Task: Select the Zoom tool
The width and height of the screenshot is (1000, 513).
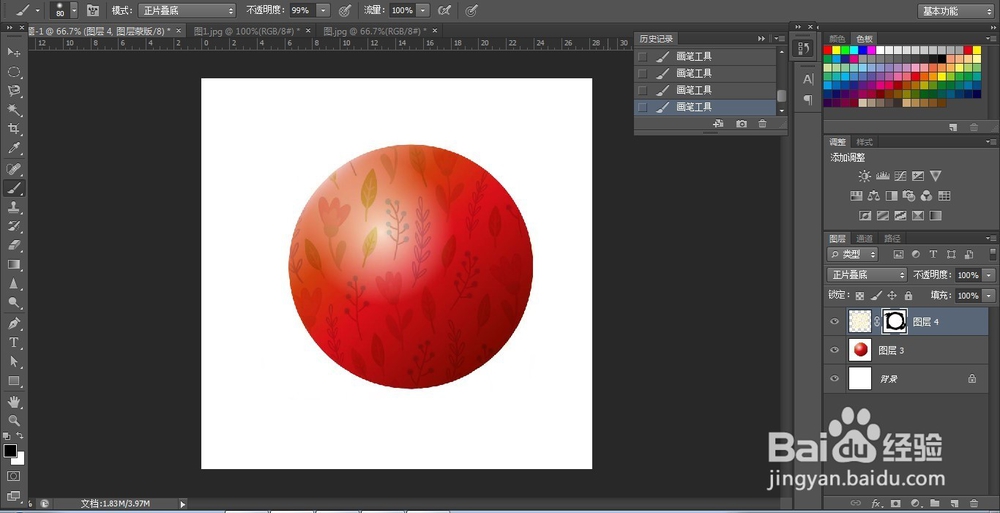Action: click(14, 421)
